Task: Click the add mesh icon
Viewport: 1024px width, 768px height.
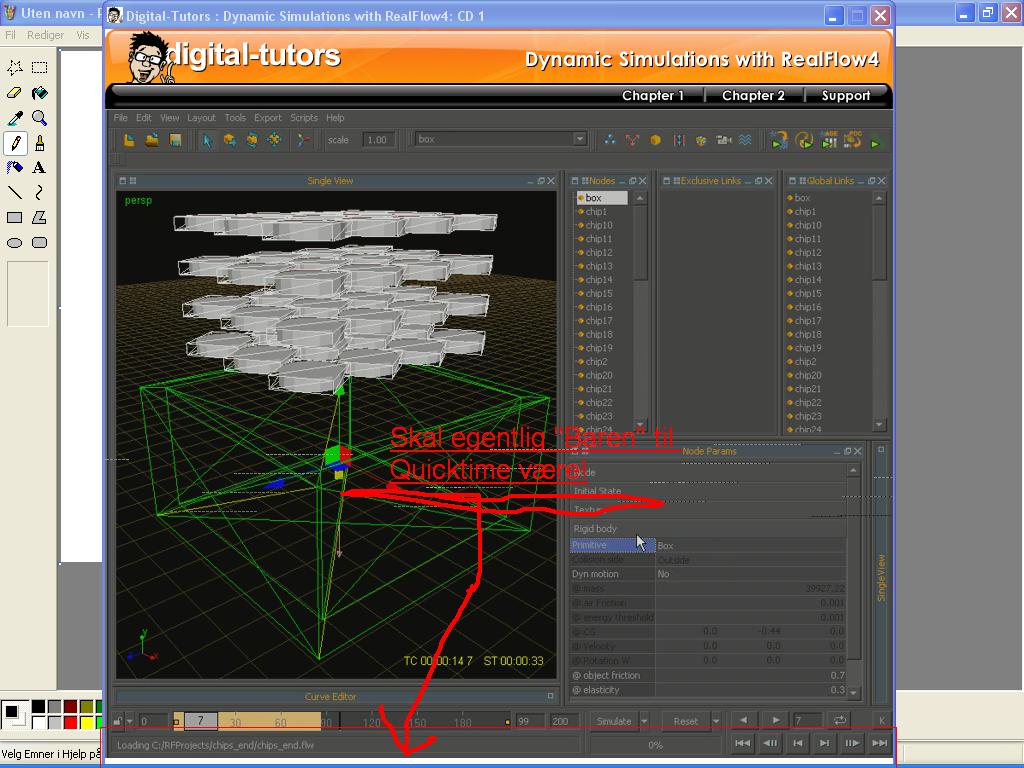Action: [x=701, y=140]
